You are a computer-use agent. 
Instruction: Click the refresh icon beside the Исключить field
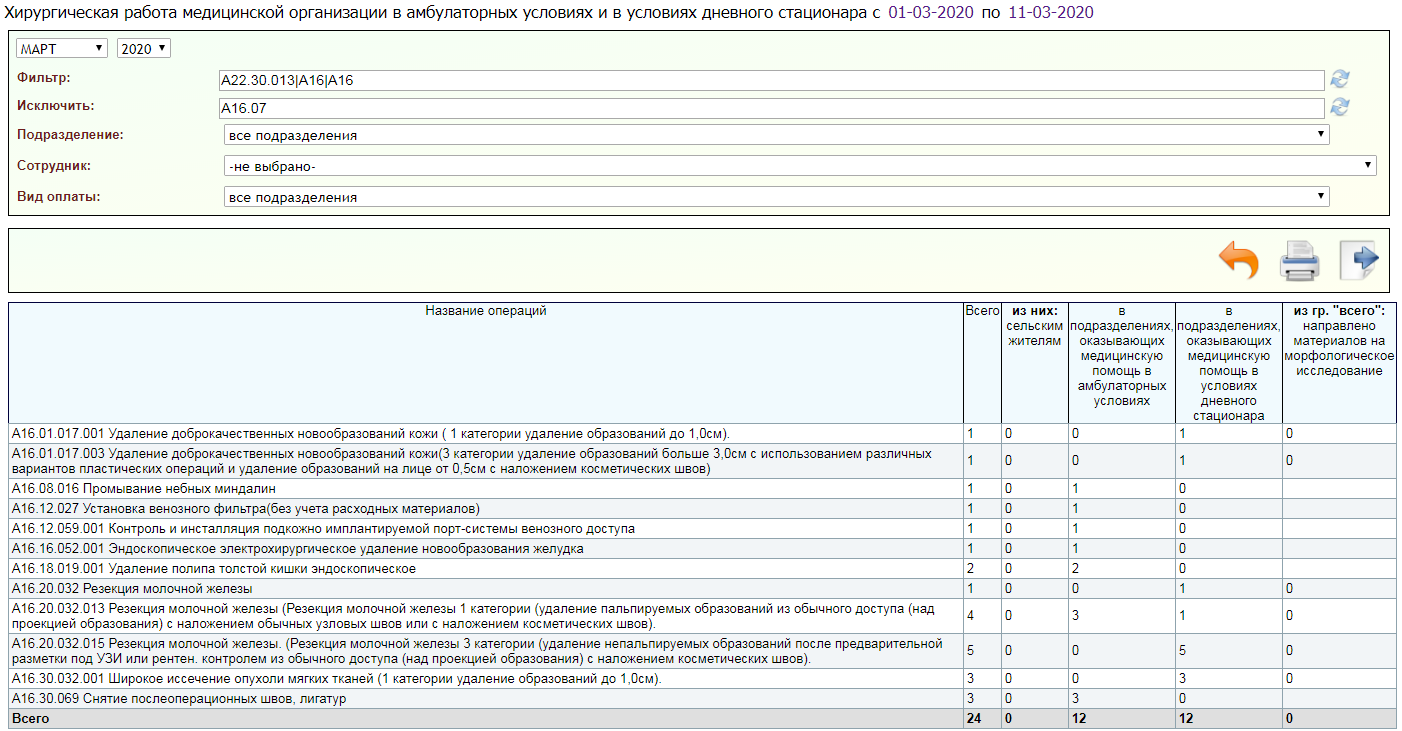click(x=1340, y=107)
